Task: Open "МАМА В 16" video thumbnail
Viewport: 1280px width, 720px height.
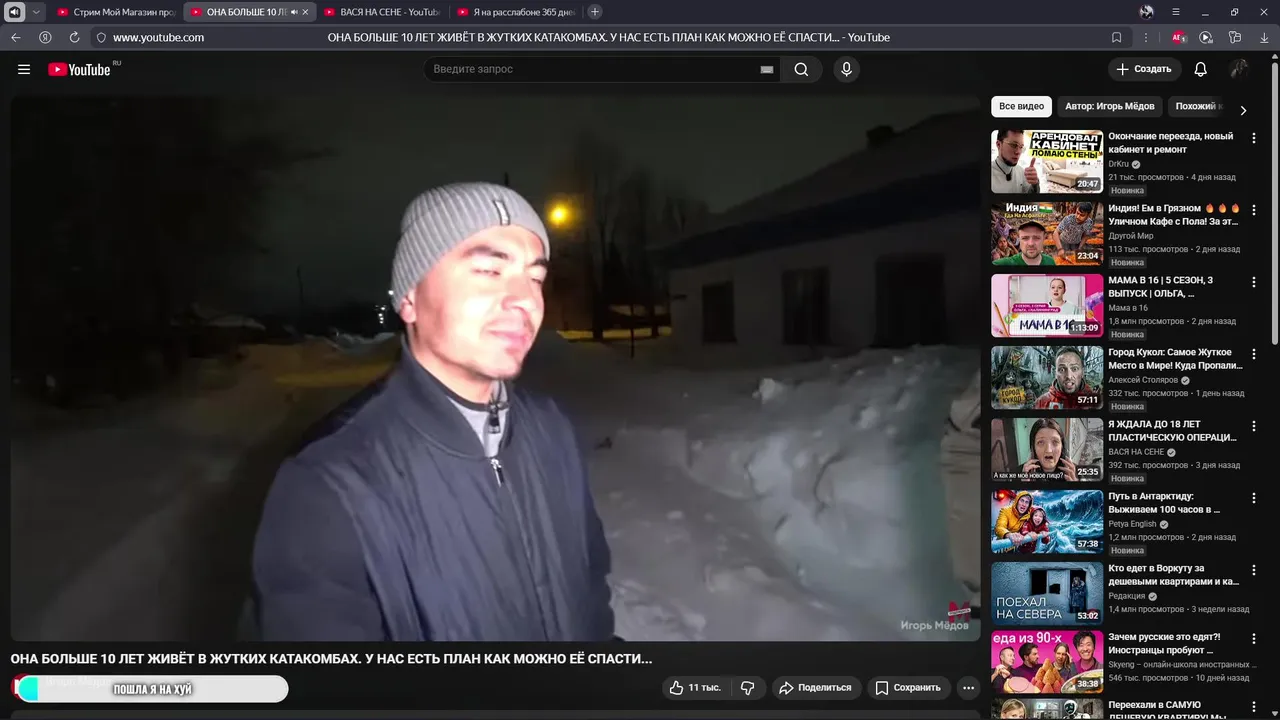Action: pos(1047,305)
